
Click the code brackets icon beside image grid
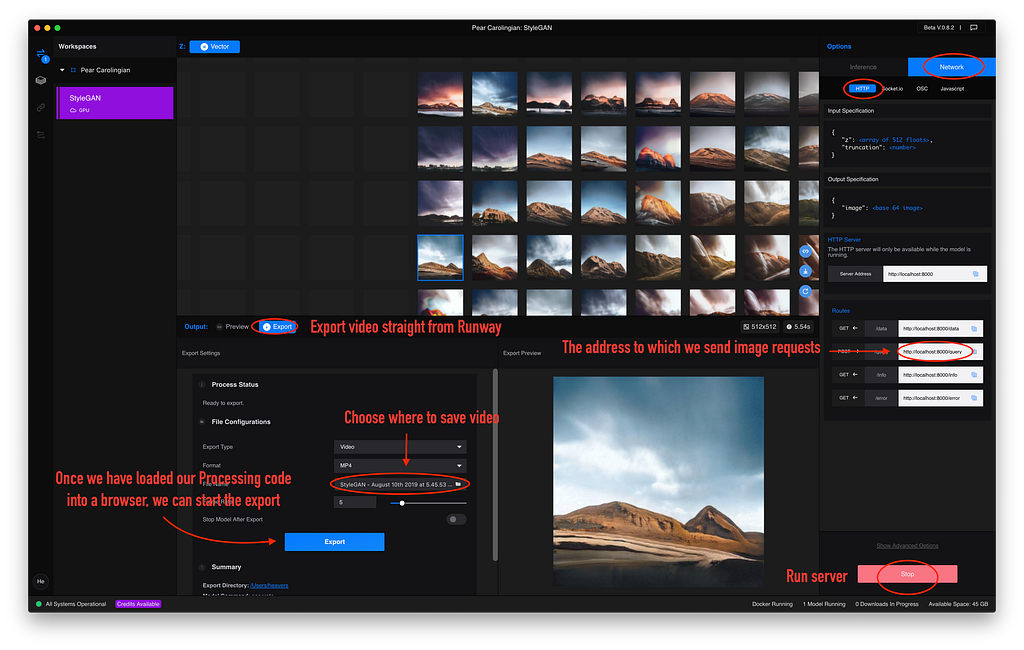pos(805,251)
